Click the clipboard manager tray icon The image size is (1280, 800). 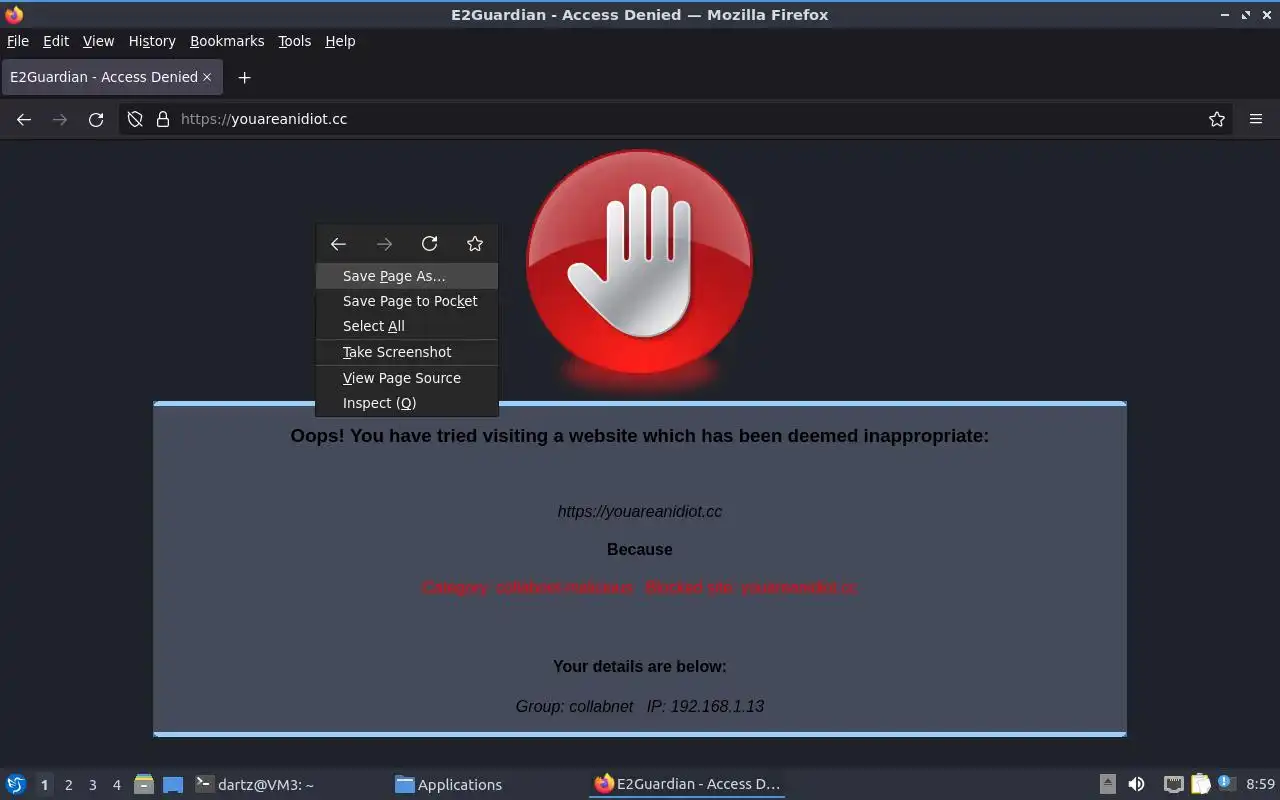1200,784
